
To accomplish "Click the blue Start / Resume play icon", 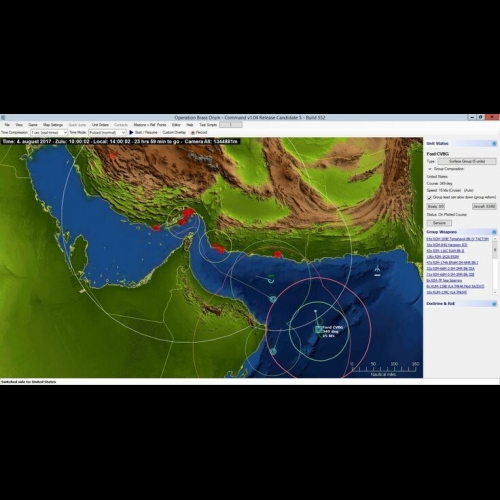I will coord(131,132).
